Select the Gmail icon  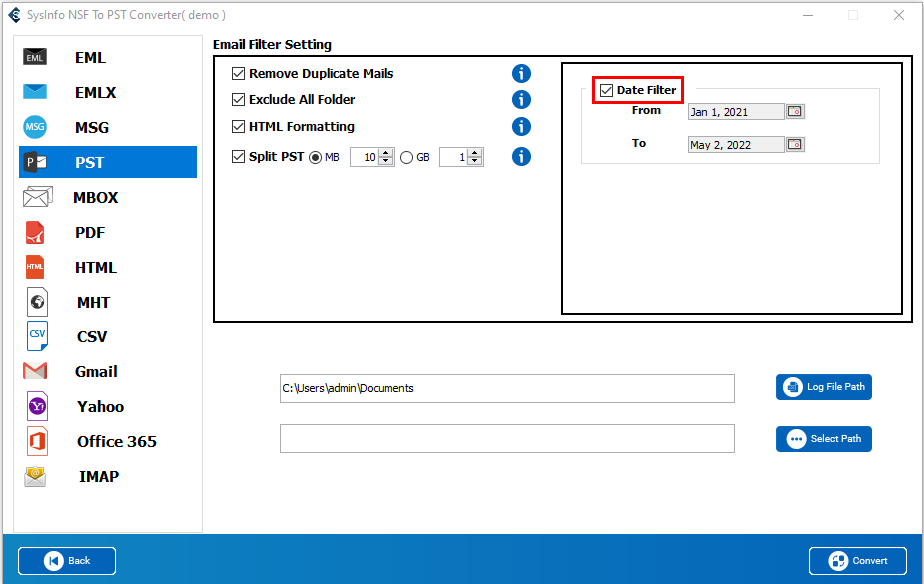pyautogui.click(x=35, y=371)
